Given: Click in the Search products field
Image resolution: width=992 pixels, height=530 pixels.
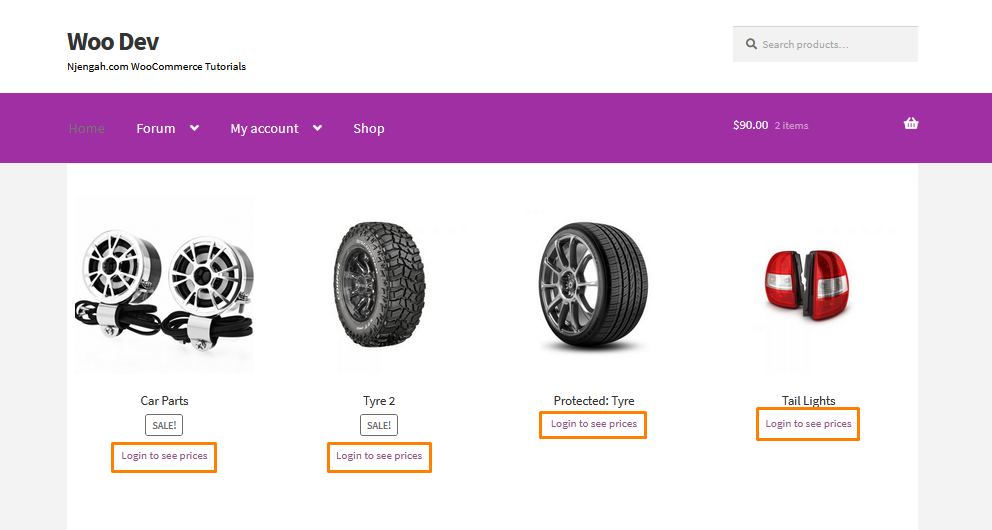Looking at the screenshot, I should [x=835, y=45].
